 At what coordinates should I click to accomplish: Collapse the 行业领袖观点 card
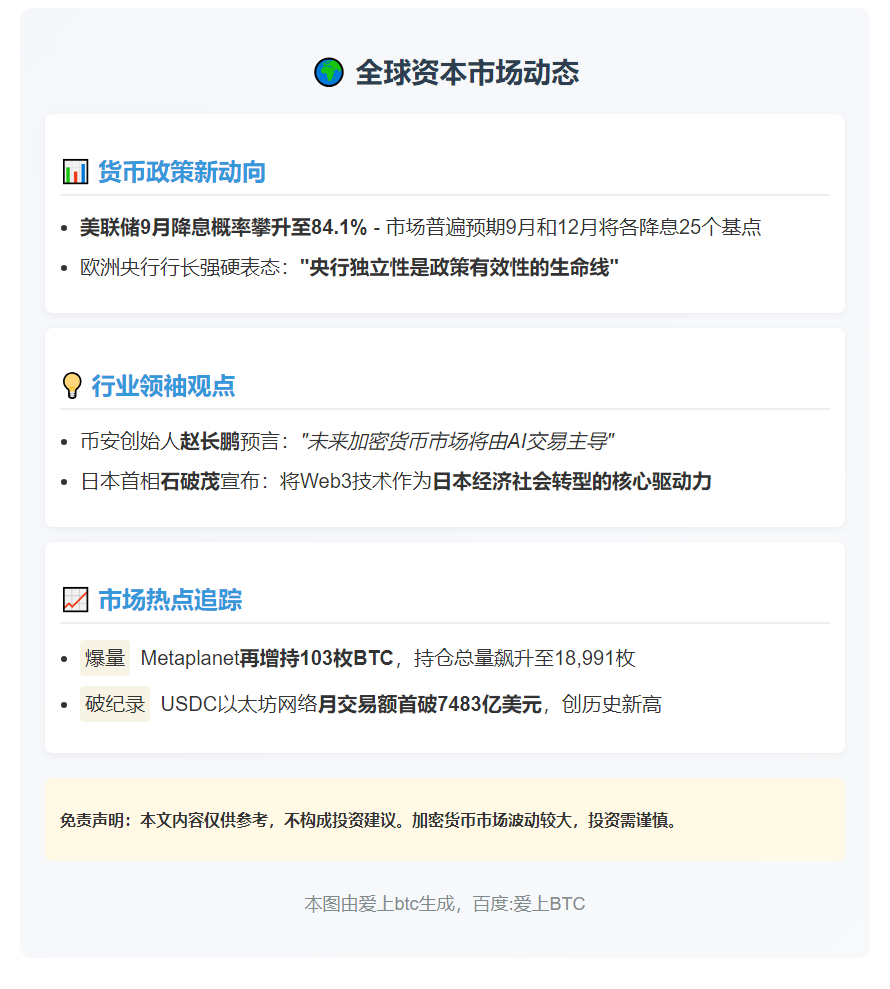pos(163,385)
